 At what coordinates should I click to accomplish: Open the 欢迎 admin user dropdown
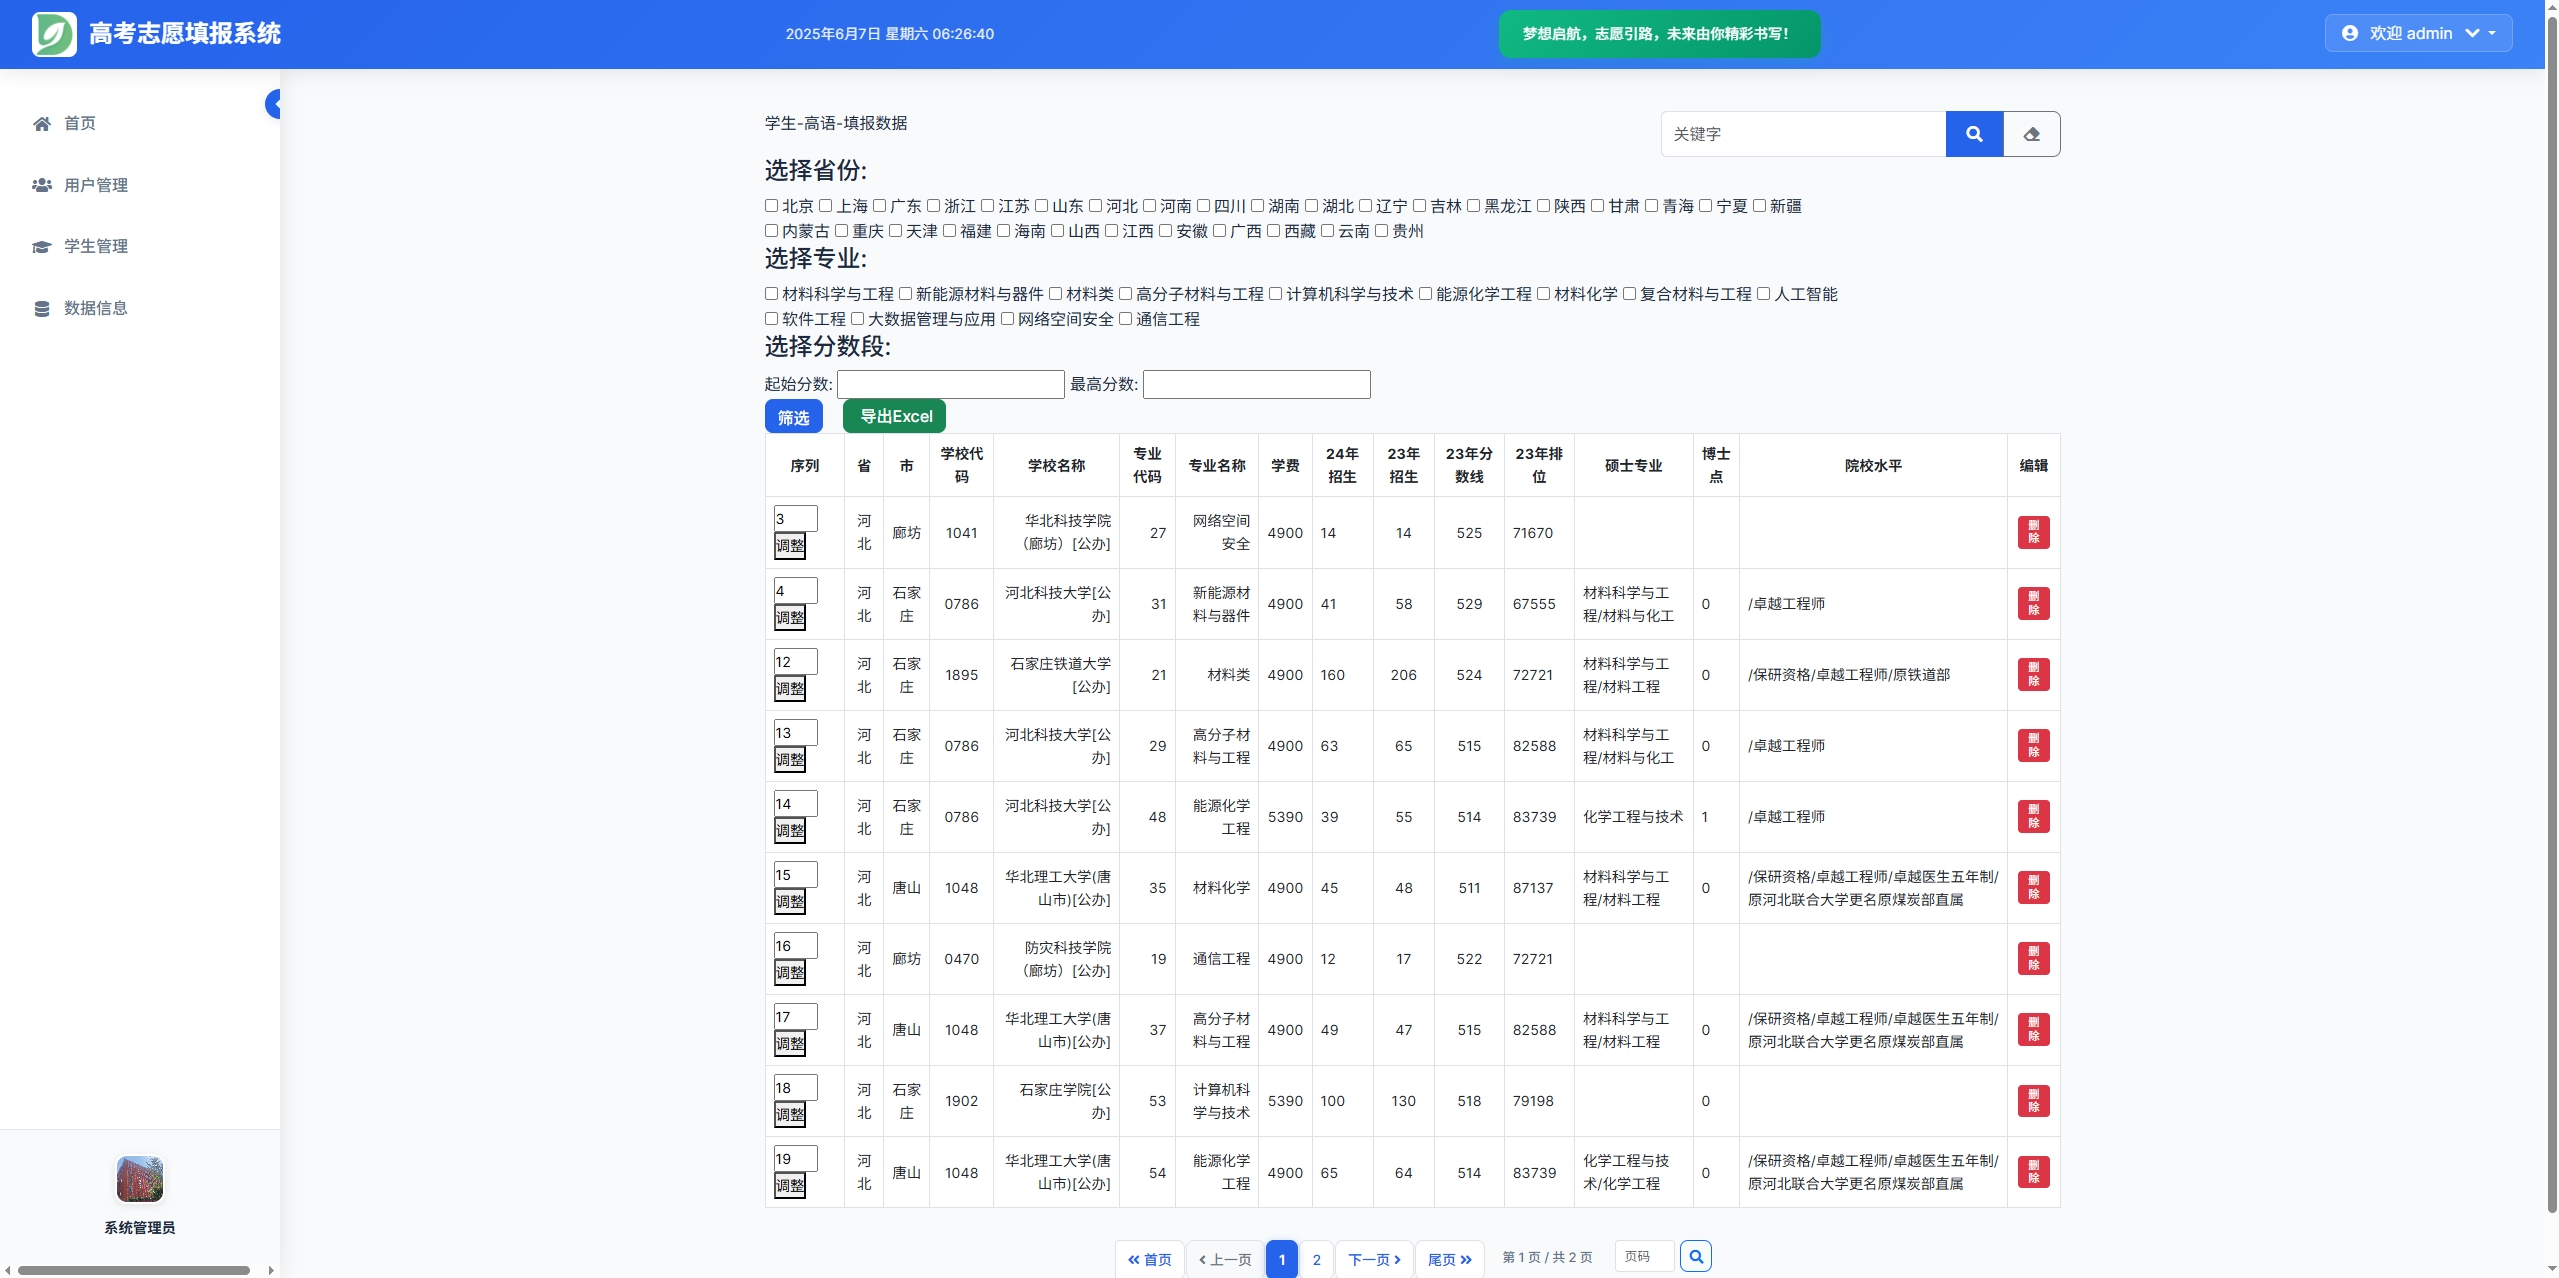click(x=2417, y=34)
